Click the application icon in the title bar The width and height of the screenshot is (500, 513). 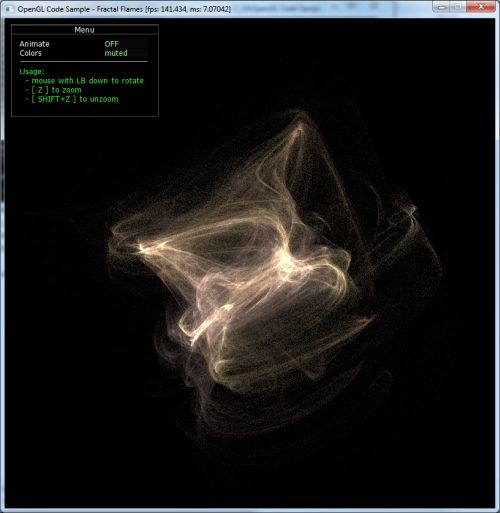(9, 9)
